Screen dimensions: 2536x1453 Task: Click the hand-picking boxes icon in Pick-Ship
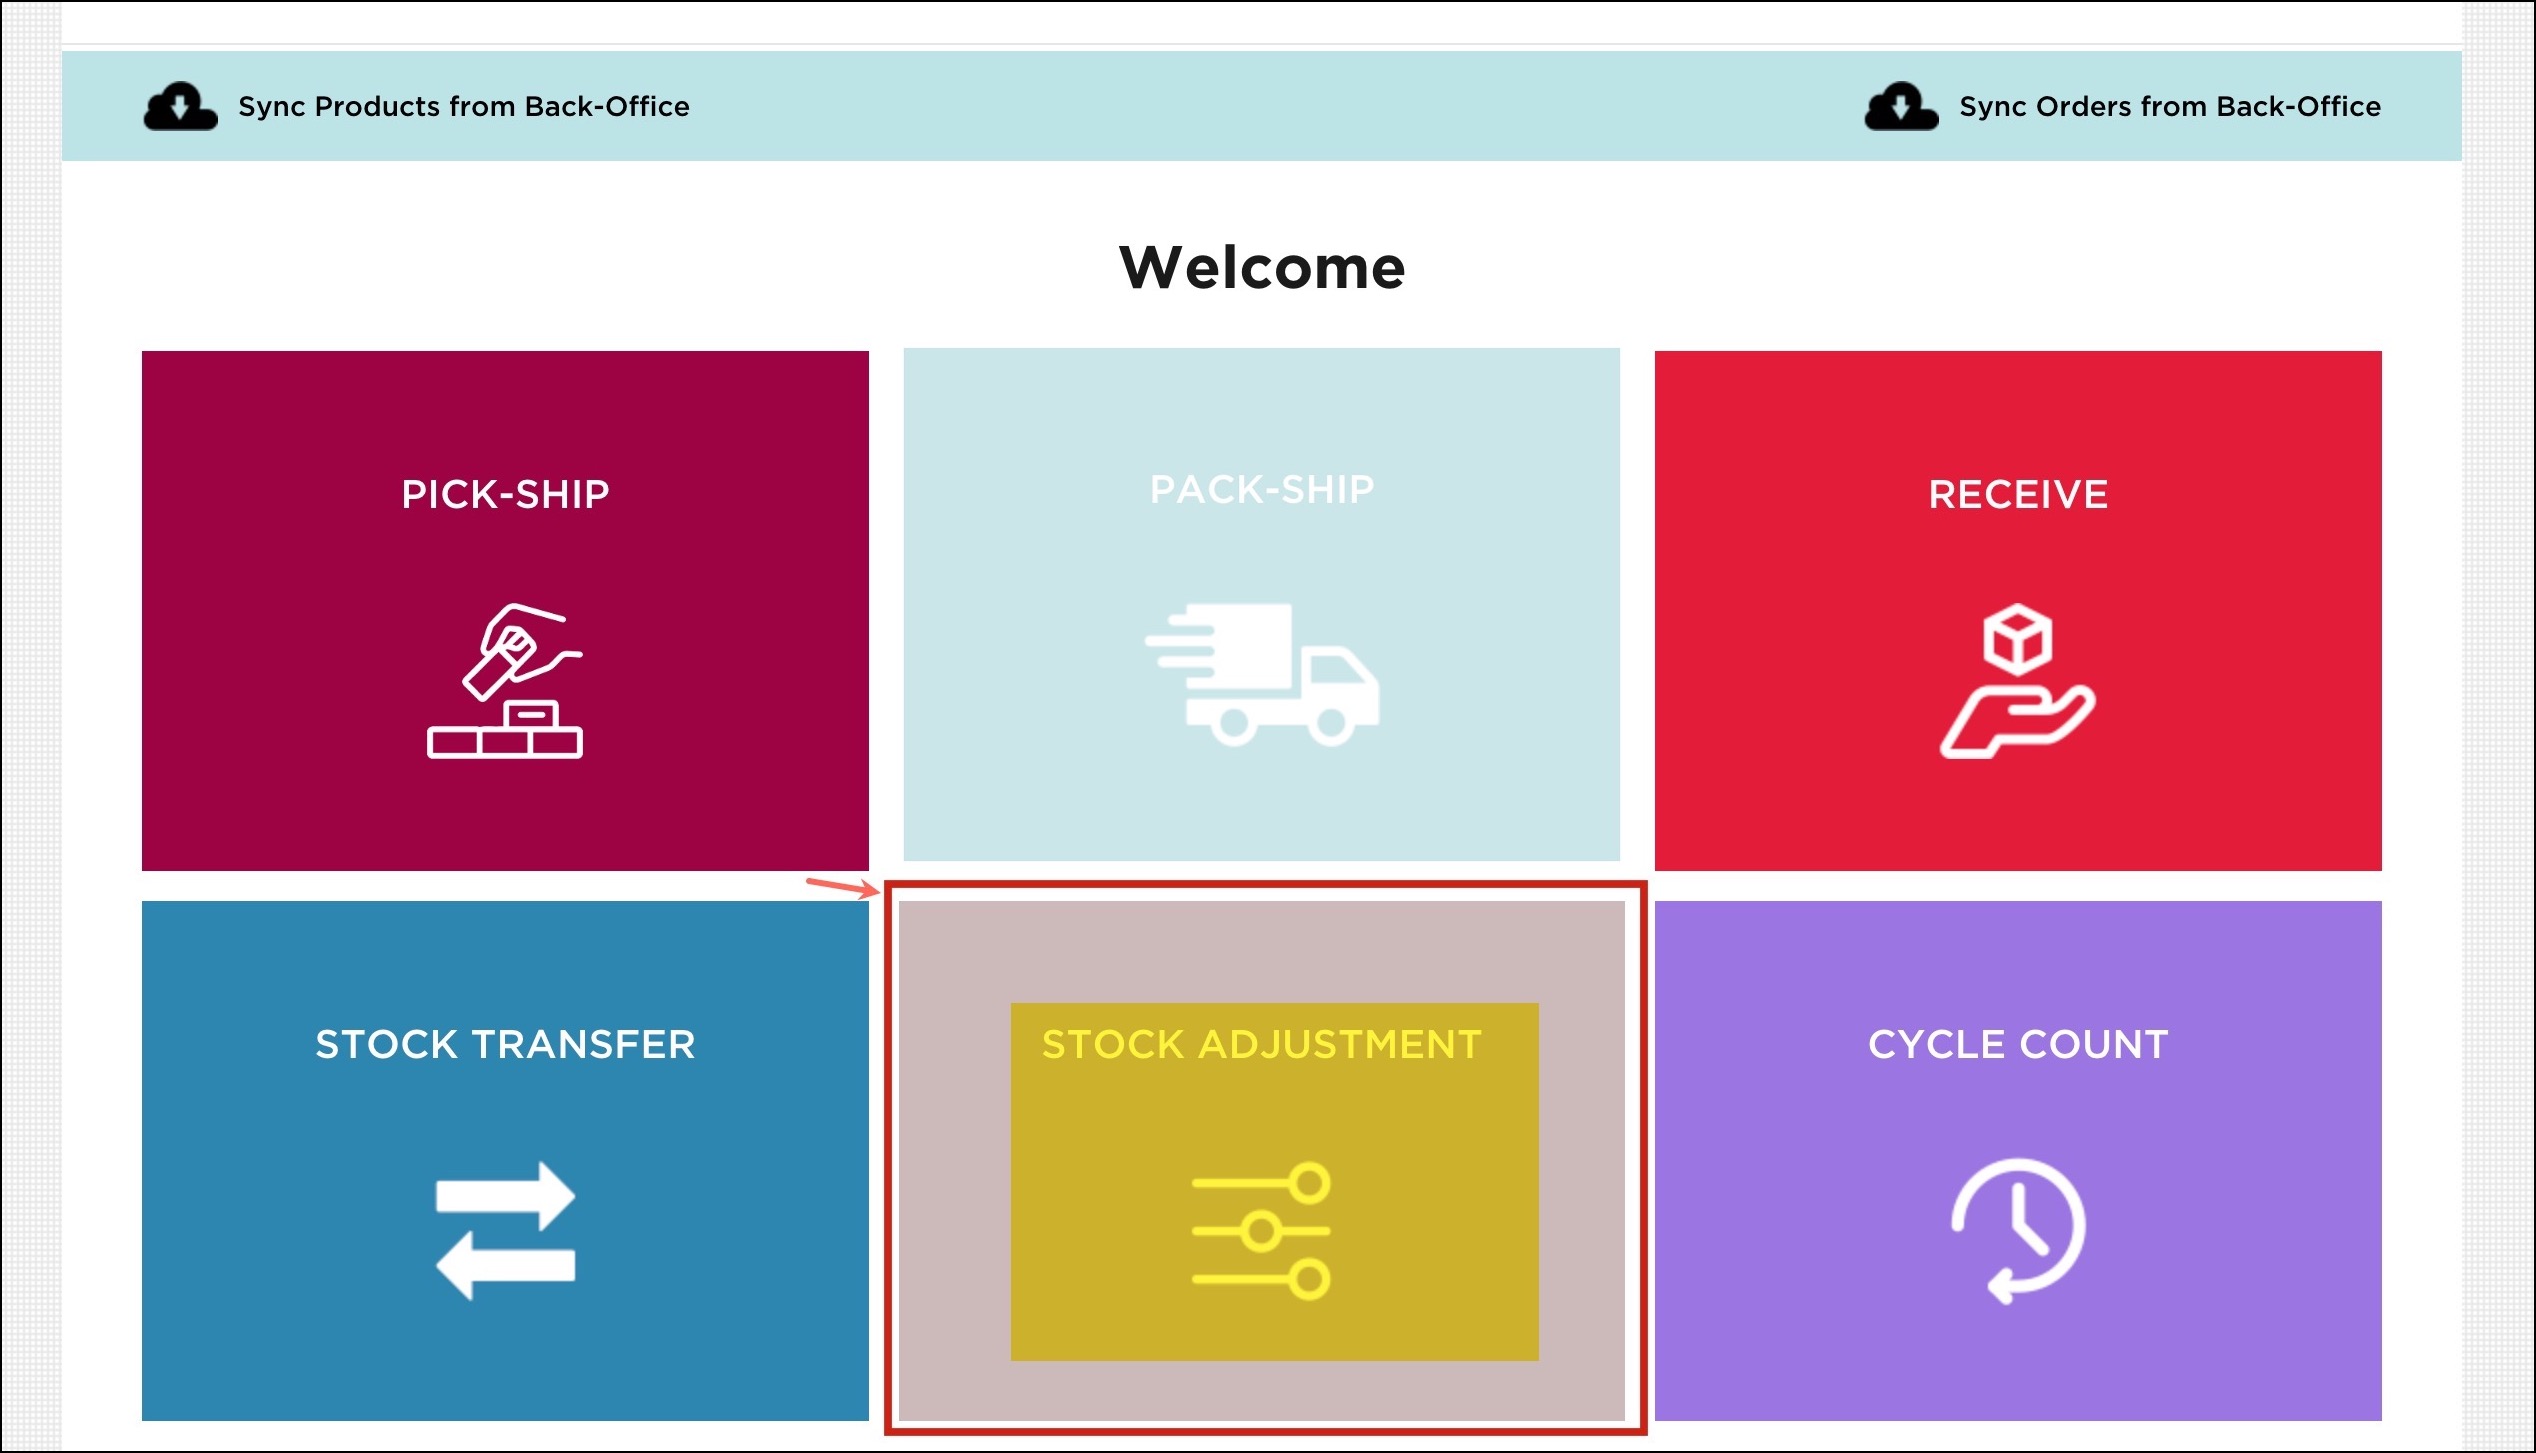pyautogui.click(x=505, y=681)
